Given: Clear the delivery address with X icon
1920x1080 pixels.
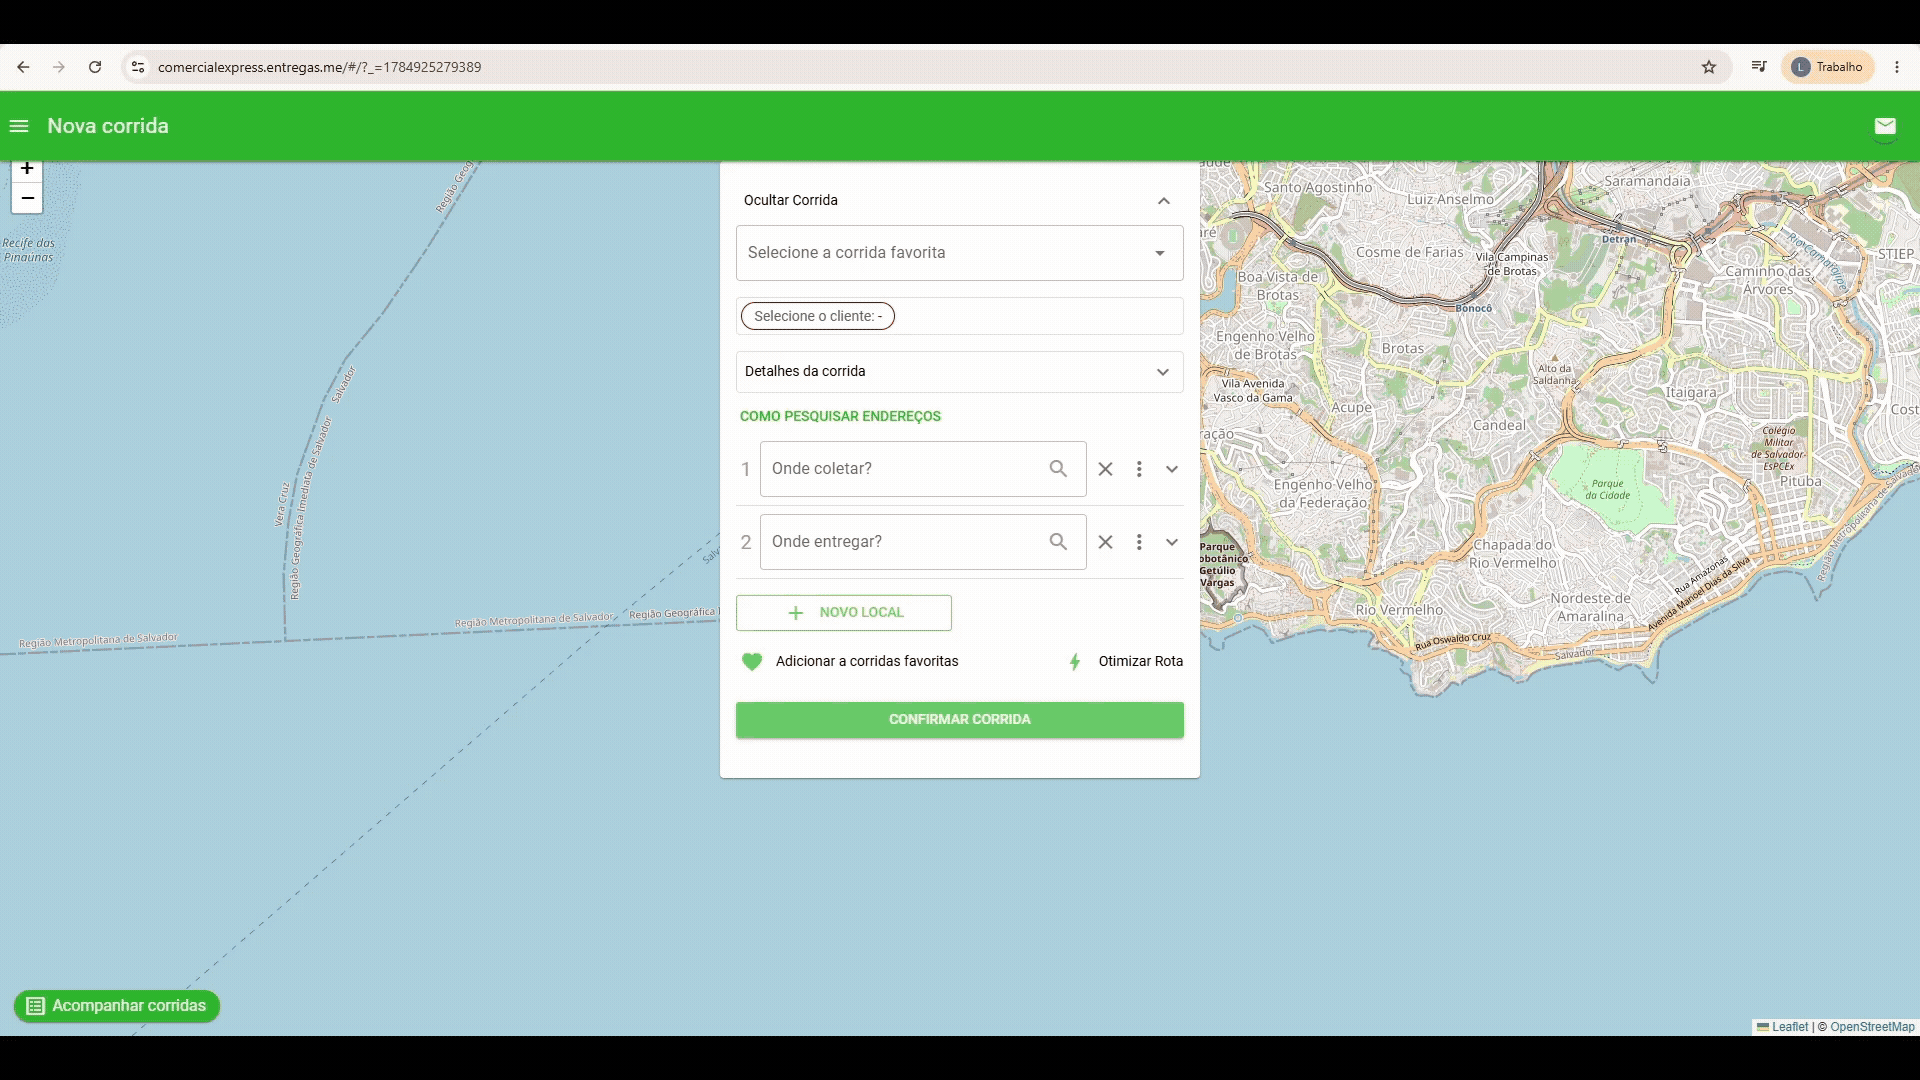Looking at the screenshot, I should click(1105, 542).
